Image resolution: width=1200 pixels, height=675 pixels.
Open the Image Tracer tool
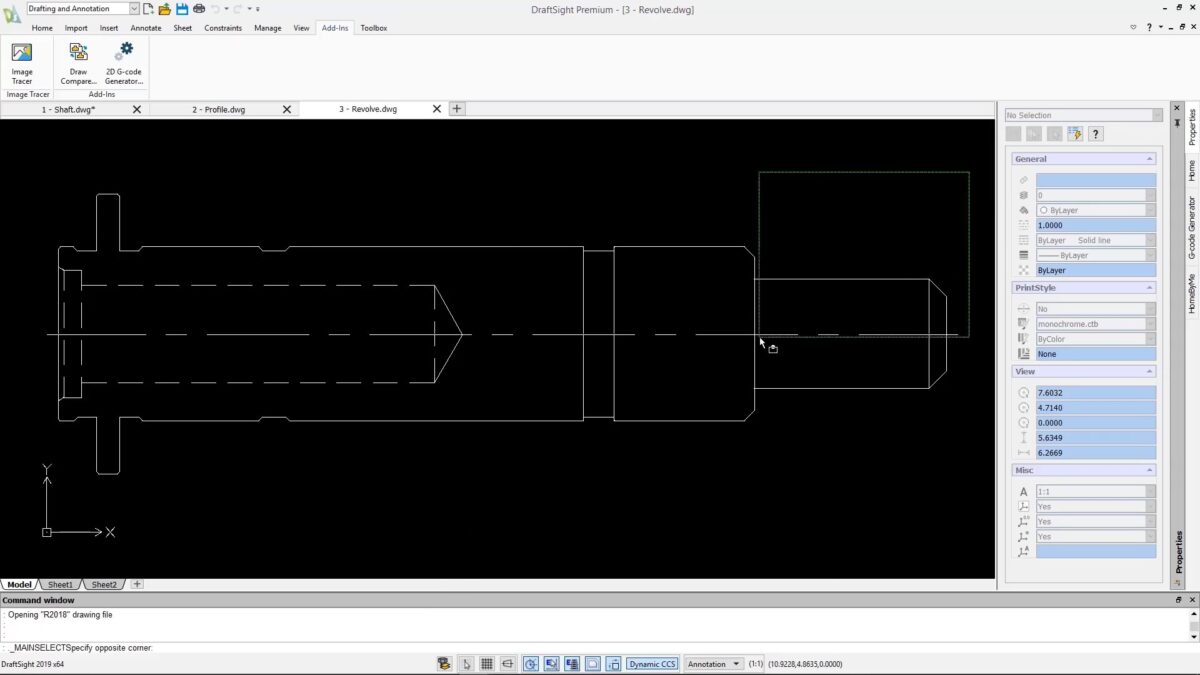click(21, 62)
